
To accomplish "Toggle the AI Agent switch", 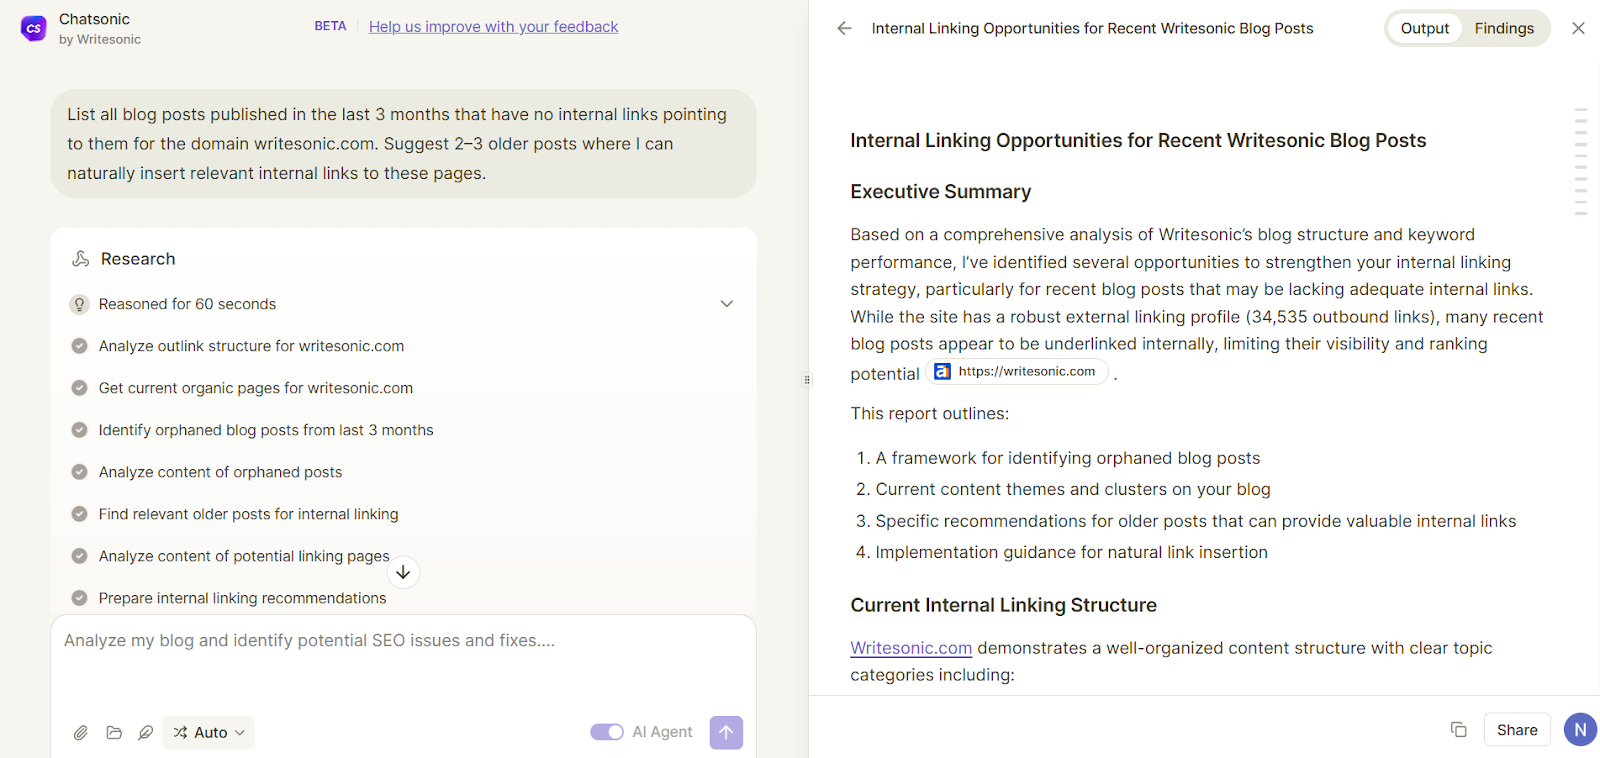I will [607, 732].
